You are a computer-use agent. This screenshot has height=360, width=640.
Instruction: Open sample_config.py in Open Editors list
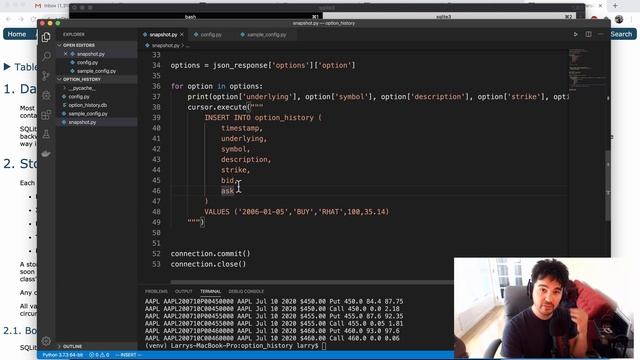point(96,71)
